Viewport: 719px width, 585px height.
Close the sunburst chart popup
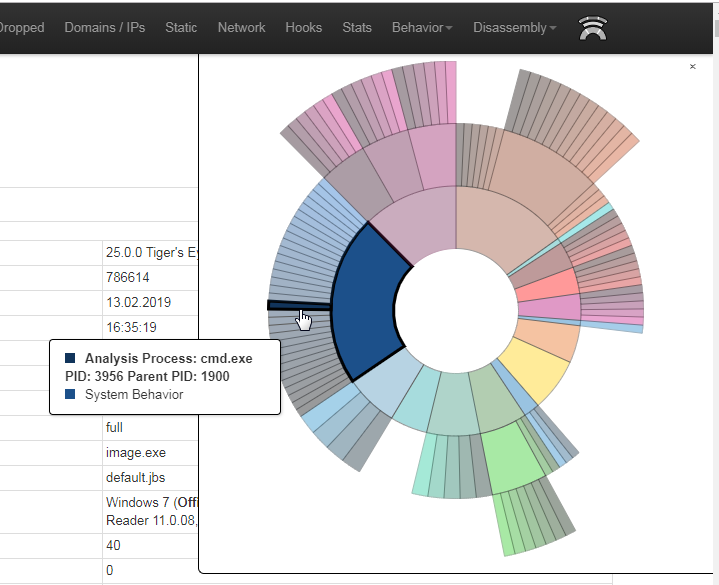pyautogui.click(x=692, y=66)
